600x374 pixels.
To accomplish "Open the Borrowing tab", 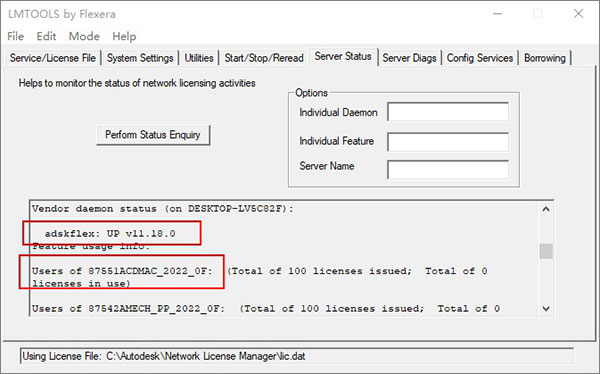I will (545, 58).
